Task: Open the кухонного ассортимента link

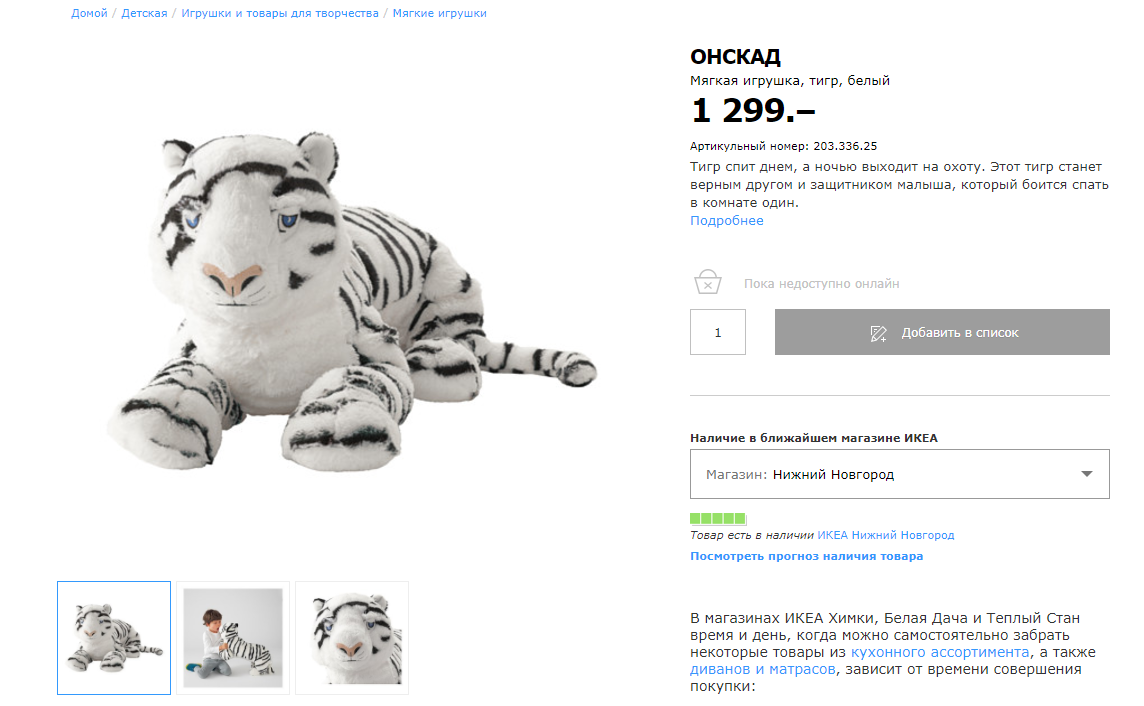Action: 939,652
